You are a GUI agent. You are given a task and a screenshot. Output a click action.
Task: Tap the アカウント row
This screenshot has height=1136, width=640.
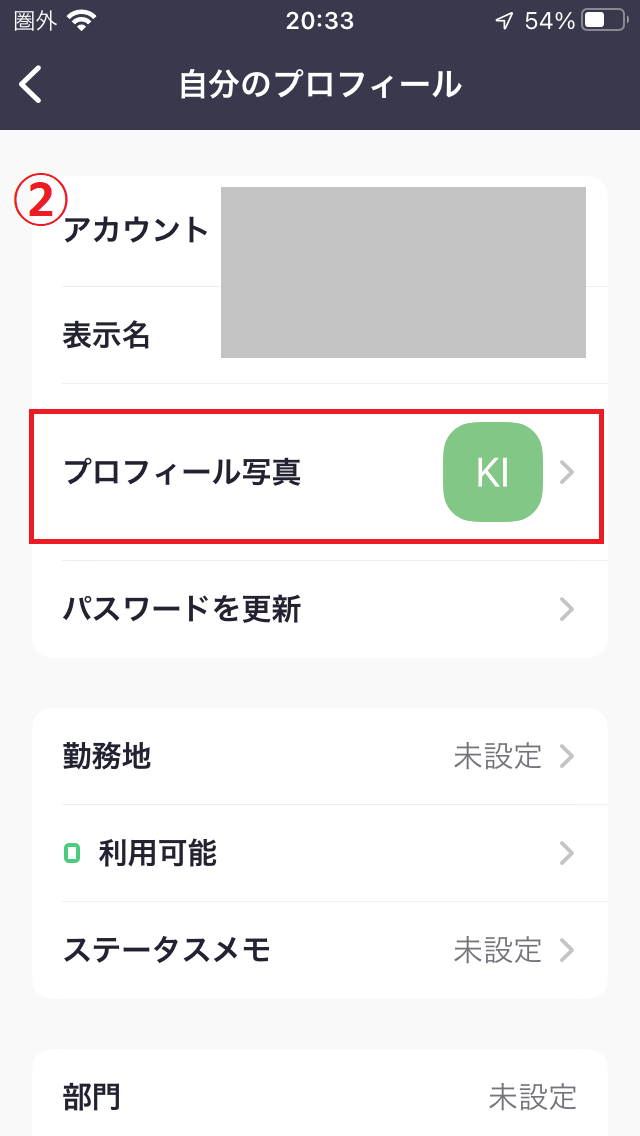click(136, 231)
